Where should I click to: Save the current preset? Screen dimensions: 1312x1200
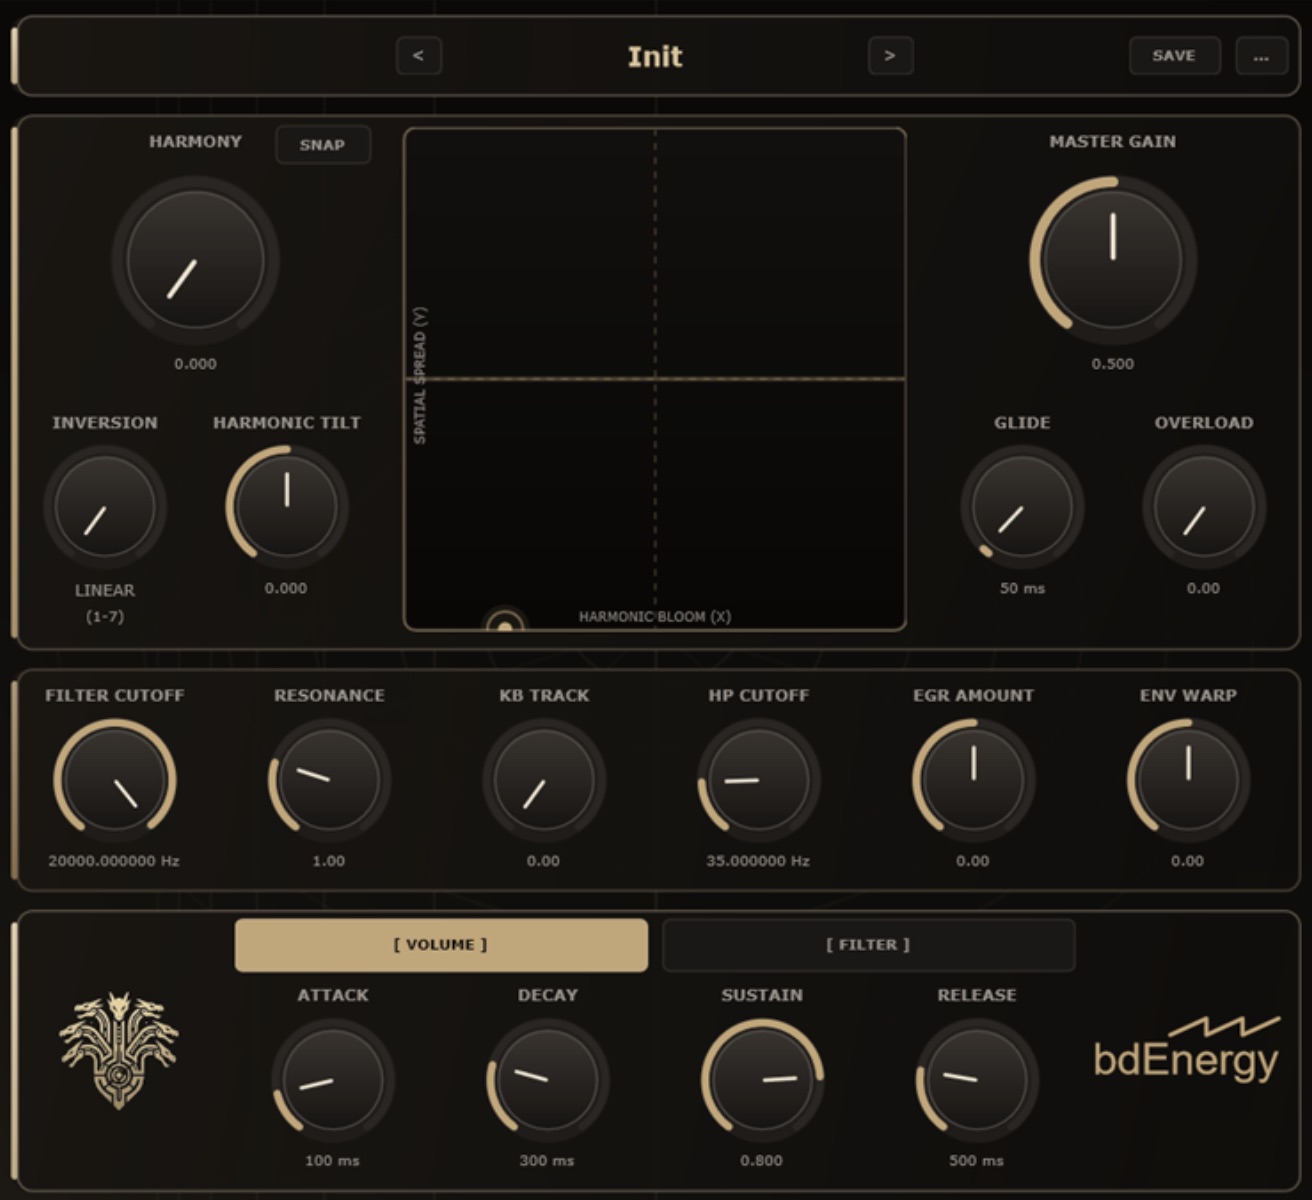[1174, 56]
